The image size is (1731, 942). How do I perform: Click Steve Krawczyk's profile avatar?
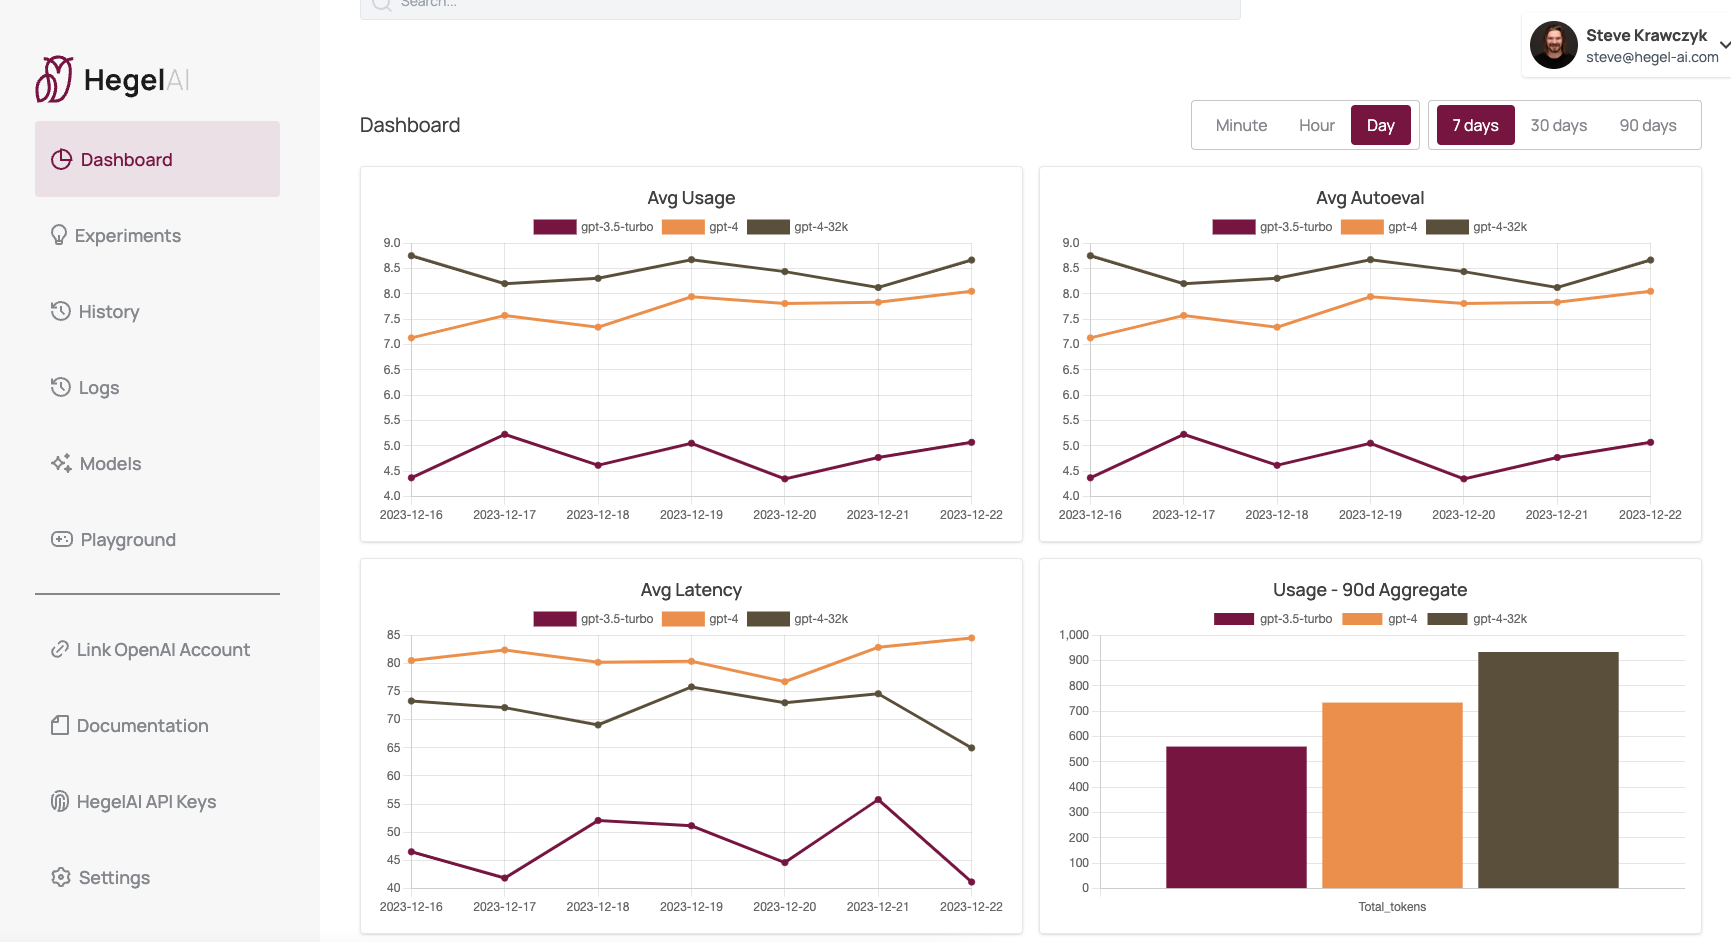(1554, 45)
